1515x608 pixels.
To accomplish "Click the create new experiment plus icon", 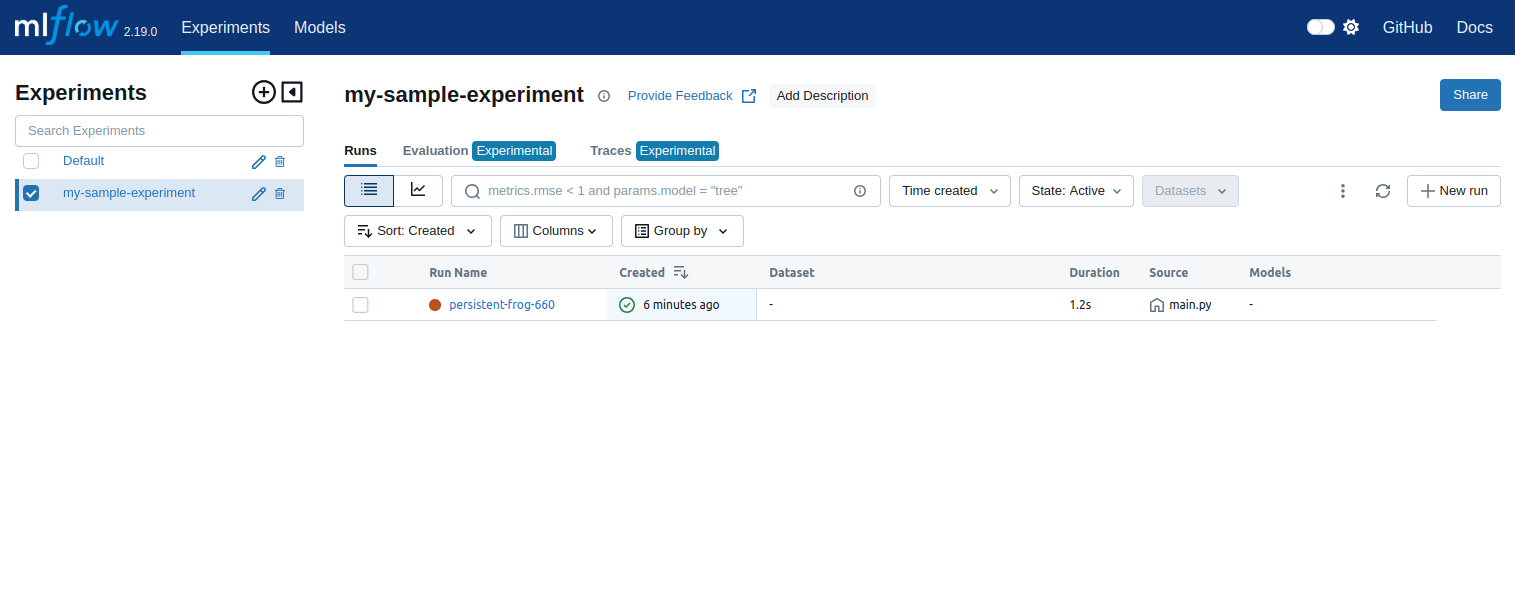I will (x=263, y=93).
